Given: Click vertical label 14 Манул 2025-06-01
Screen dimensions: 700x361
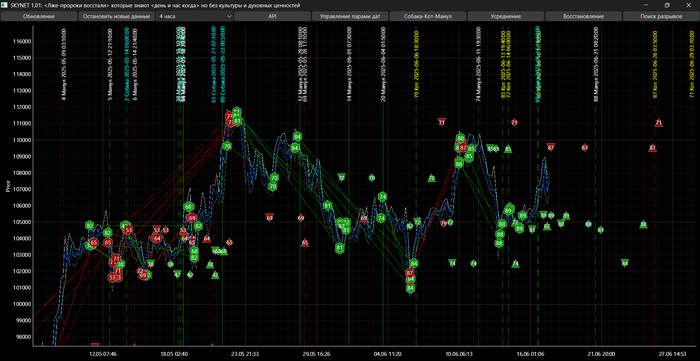Looking at the screenshot, I should coord(350,65).
